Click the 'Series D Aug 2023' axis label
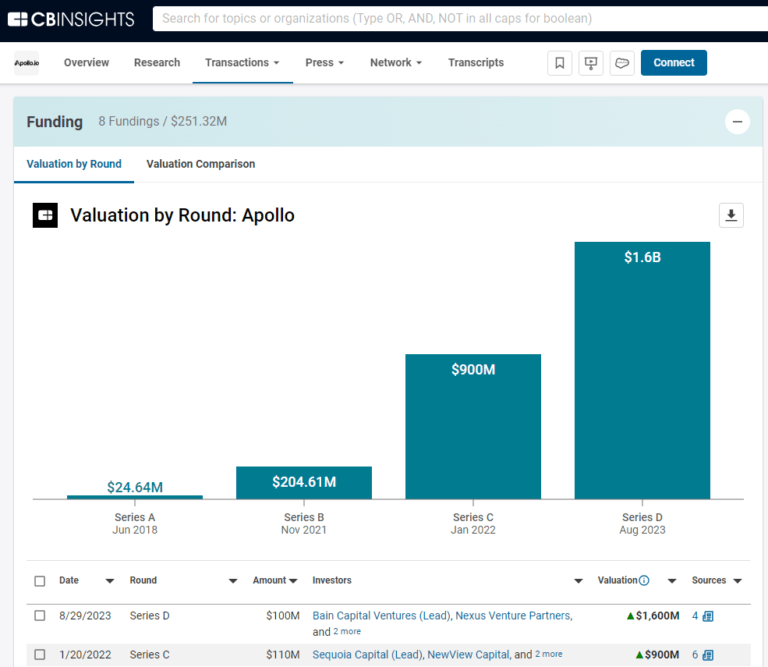This screenshot has width=768, height=667. tap(642, 524)
